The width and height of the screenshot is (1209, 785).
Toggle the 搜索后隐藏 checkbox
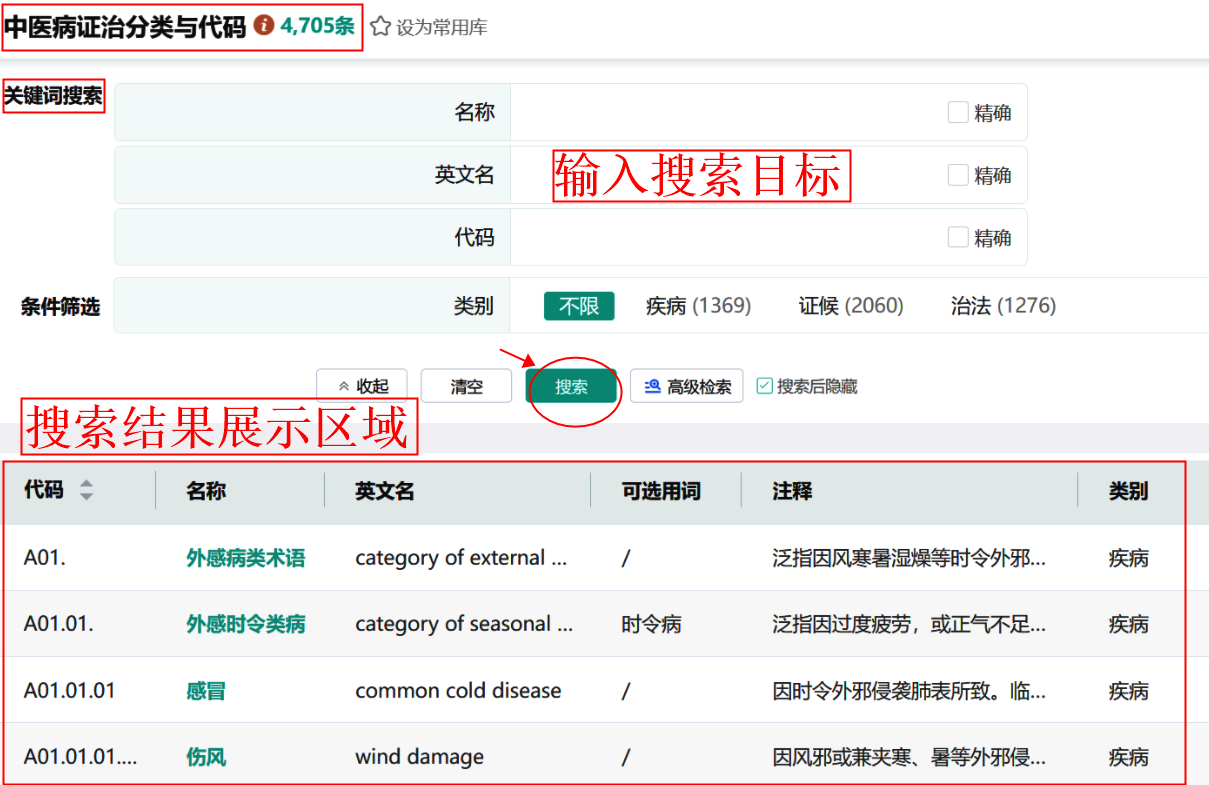[765, 386]
